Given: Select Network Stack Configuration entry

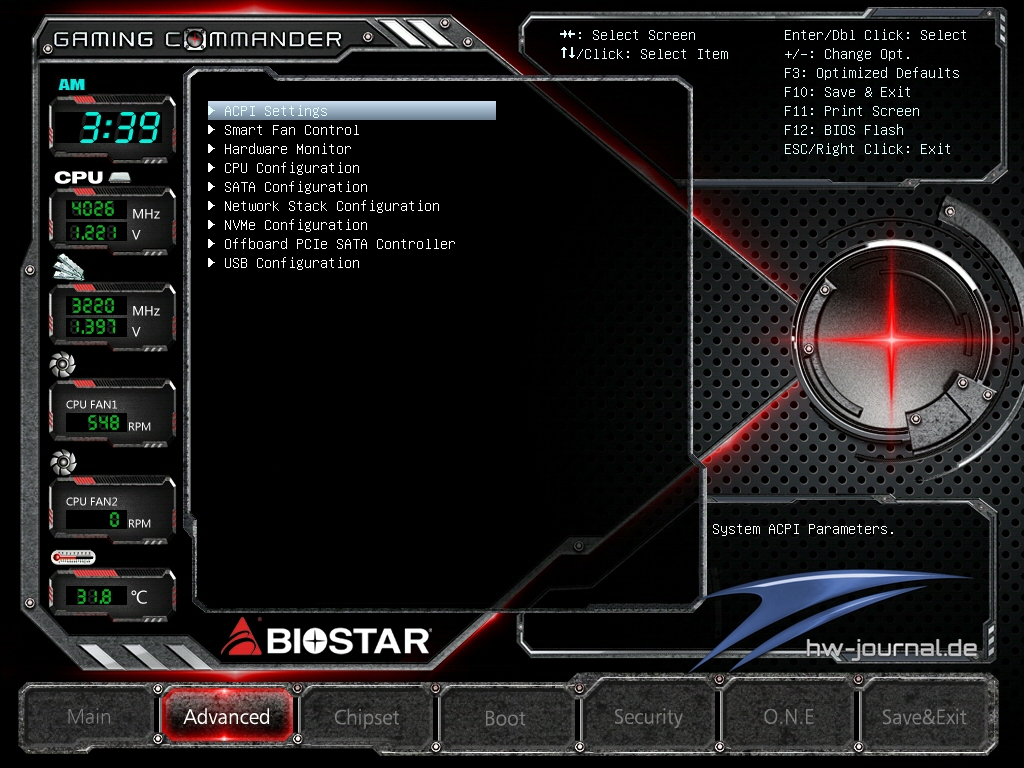Looking at the screenshot, I should point(332,206).
